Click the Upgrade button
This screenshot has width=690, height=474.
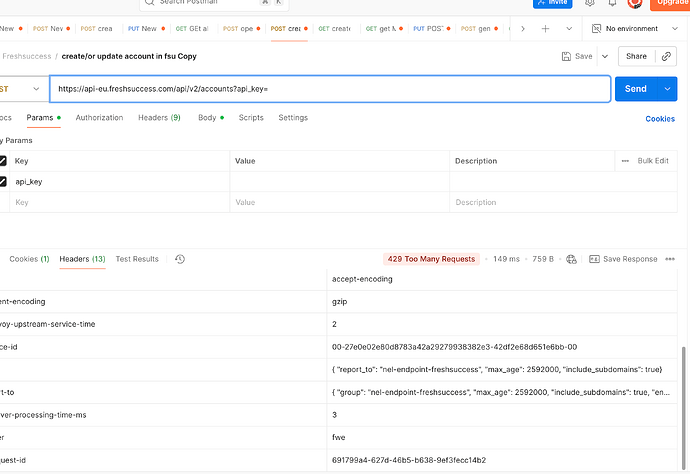tap(670, 4)
